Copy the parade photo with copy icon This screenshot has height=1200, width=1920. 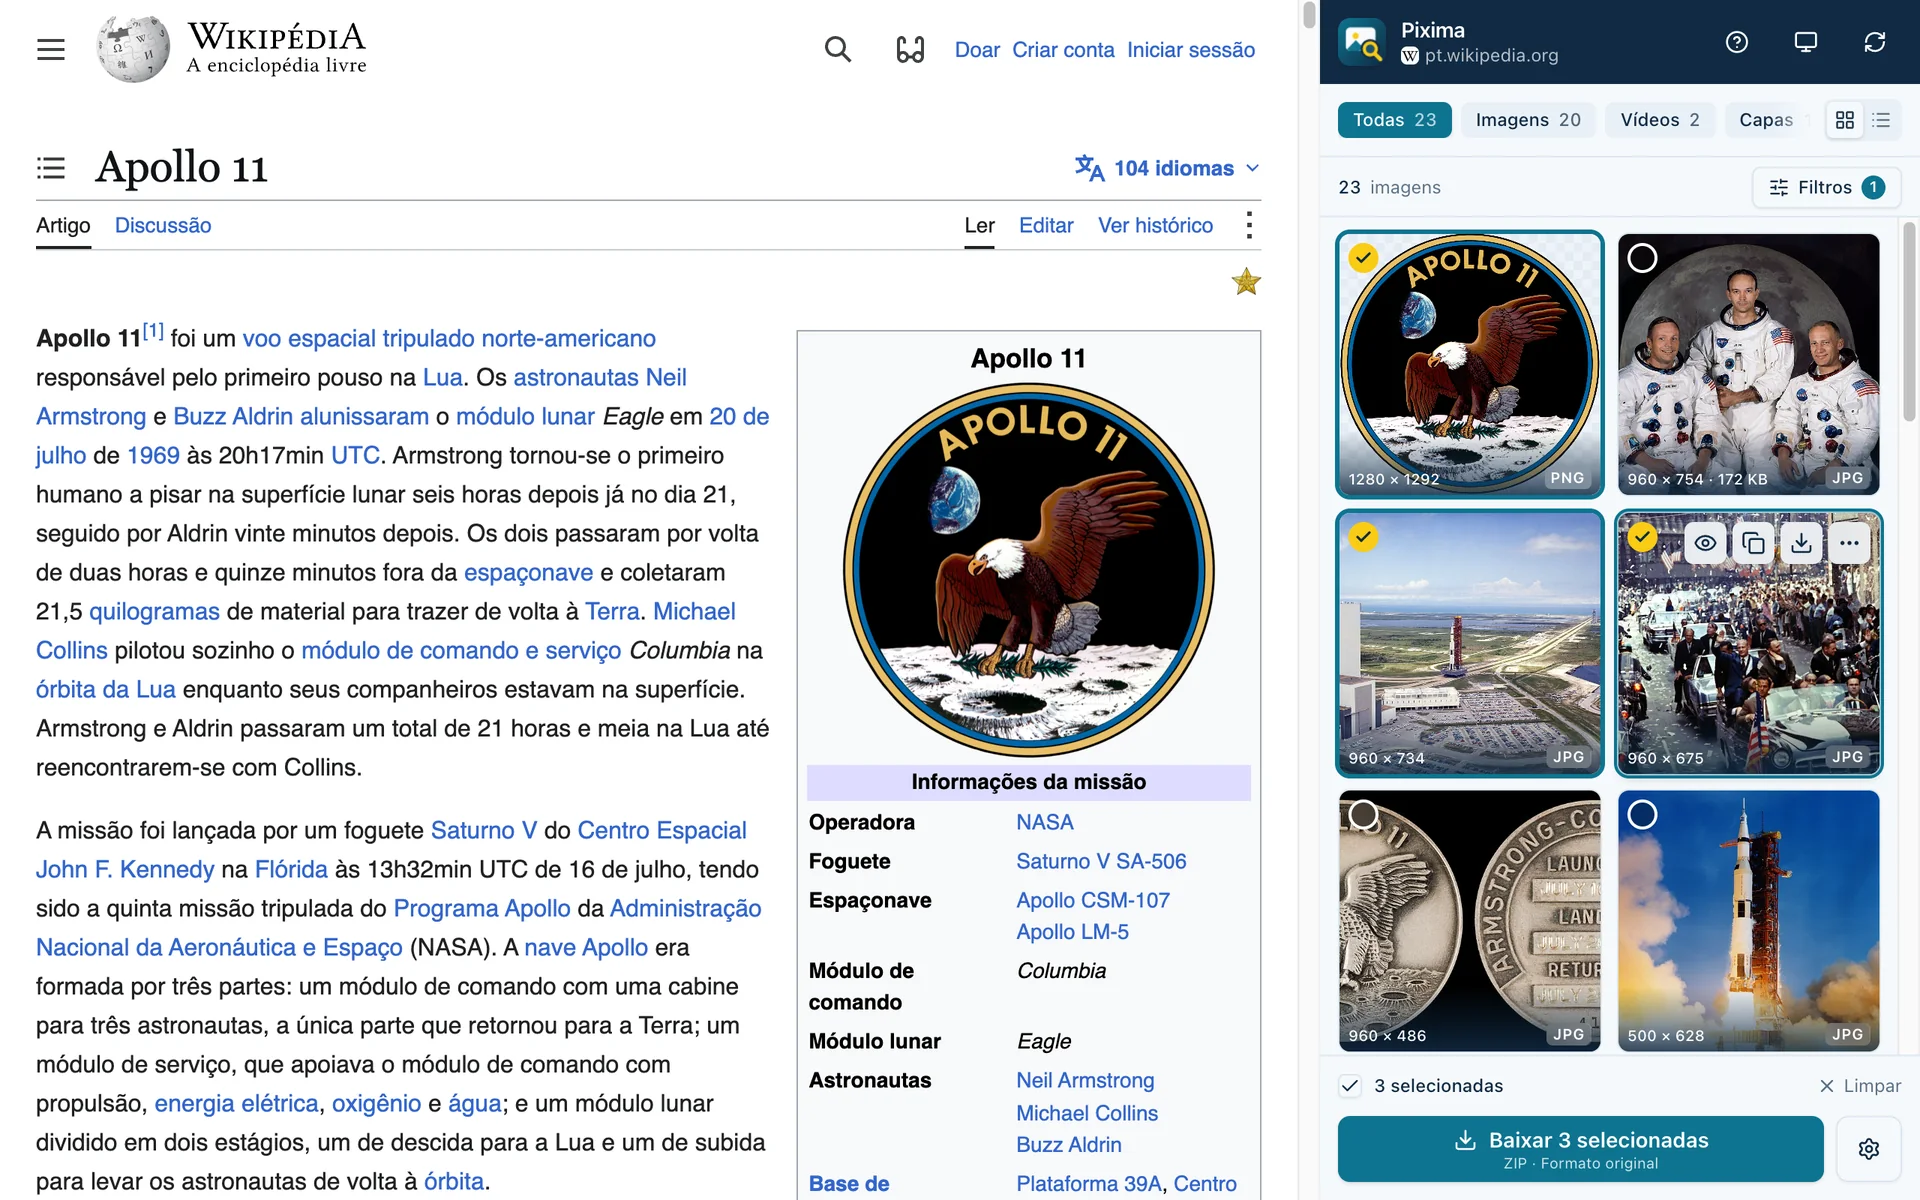pyautogui.click(x=1753, y=543)
